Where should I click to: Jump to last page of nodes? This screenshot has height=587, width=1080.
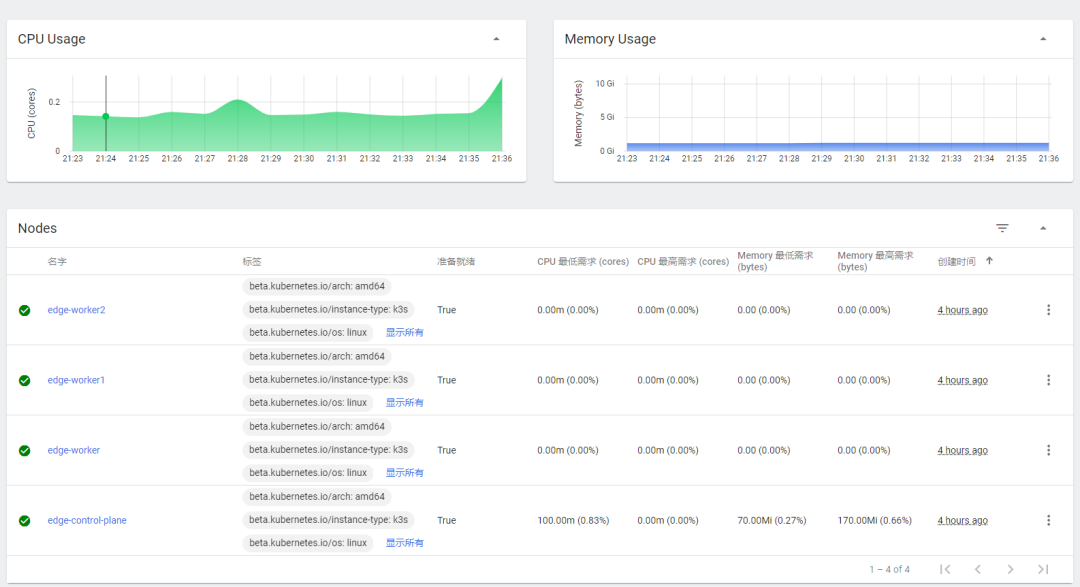(x=1043, y=569)
